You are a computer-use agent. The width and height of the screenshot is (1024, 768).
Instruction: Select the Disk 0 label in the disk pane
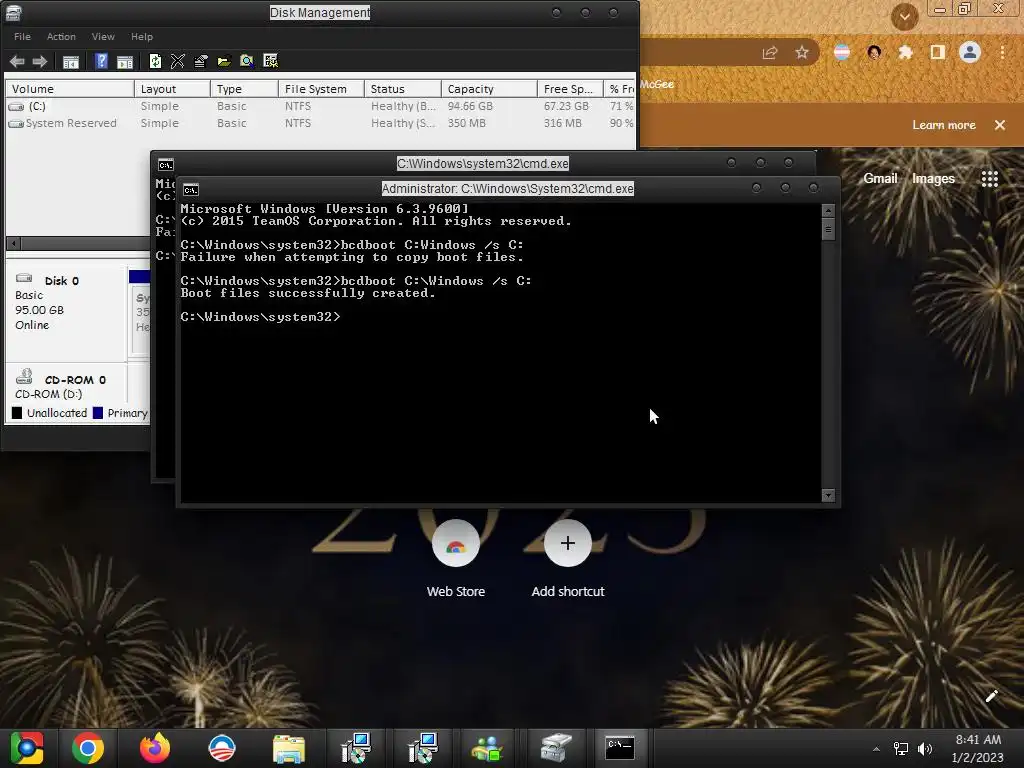coord(61,281)
